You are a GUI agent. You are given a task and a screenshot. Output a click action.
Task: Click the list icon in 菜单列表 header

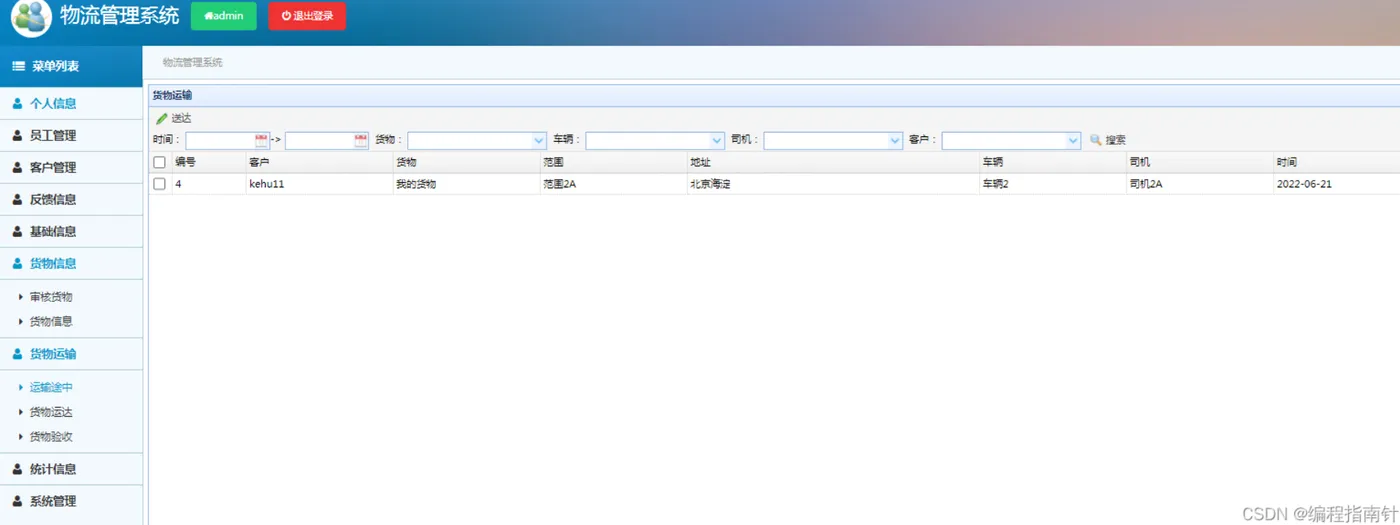click(18, 66)
